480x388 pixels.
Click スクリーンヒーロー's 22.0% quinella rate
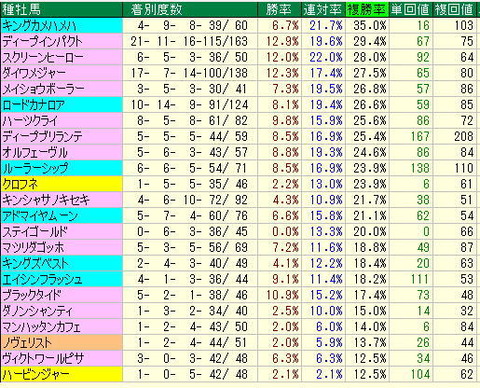(x=326, y=57)
